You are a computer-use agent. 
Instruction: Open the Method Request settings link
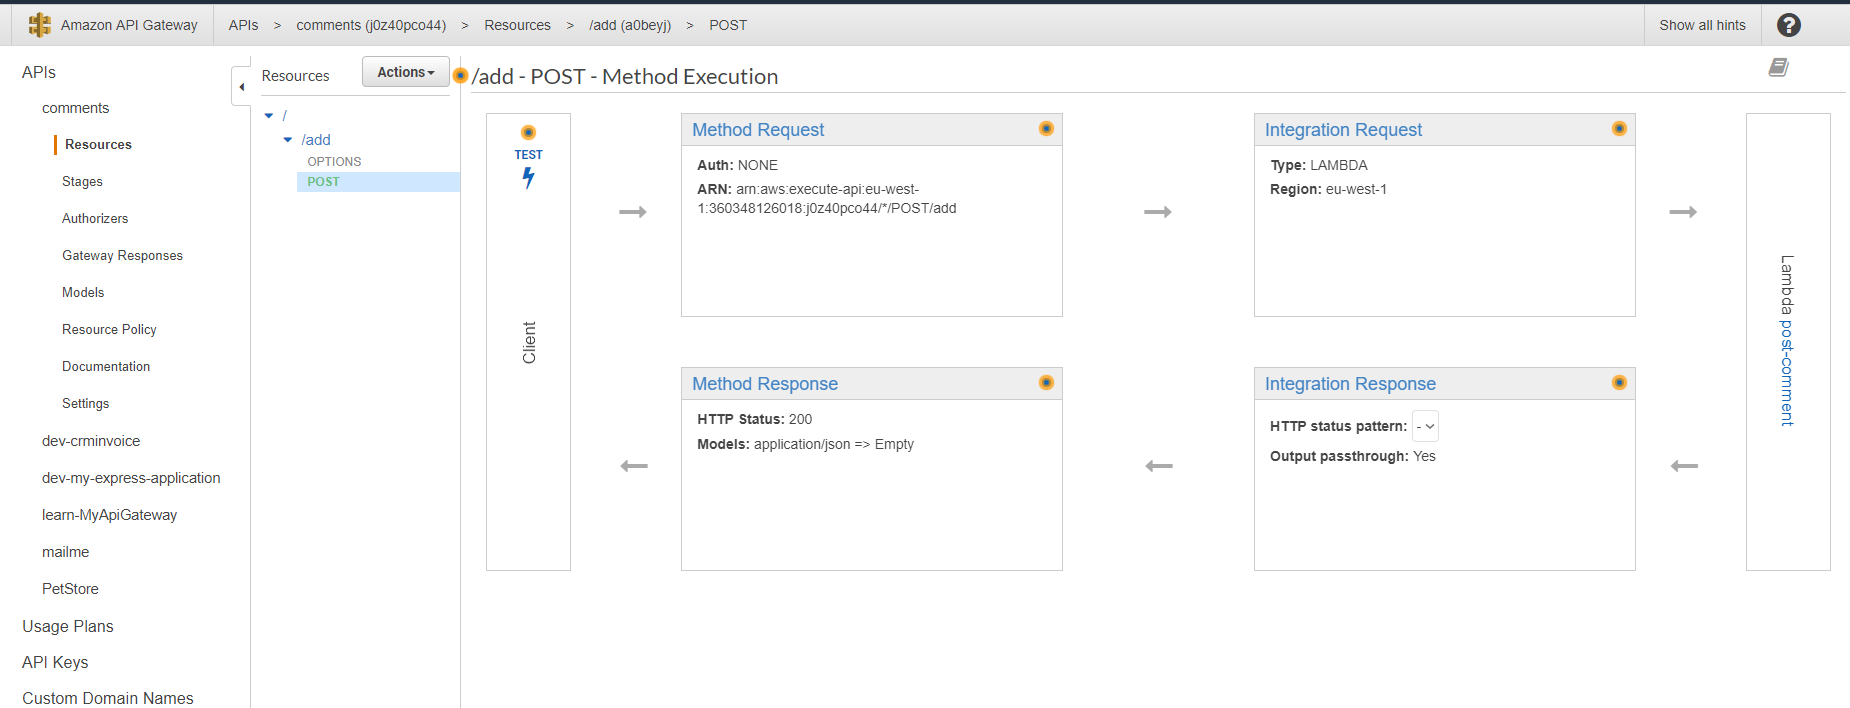758,130
